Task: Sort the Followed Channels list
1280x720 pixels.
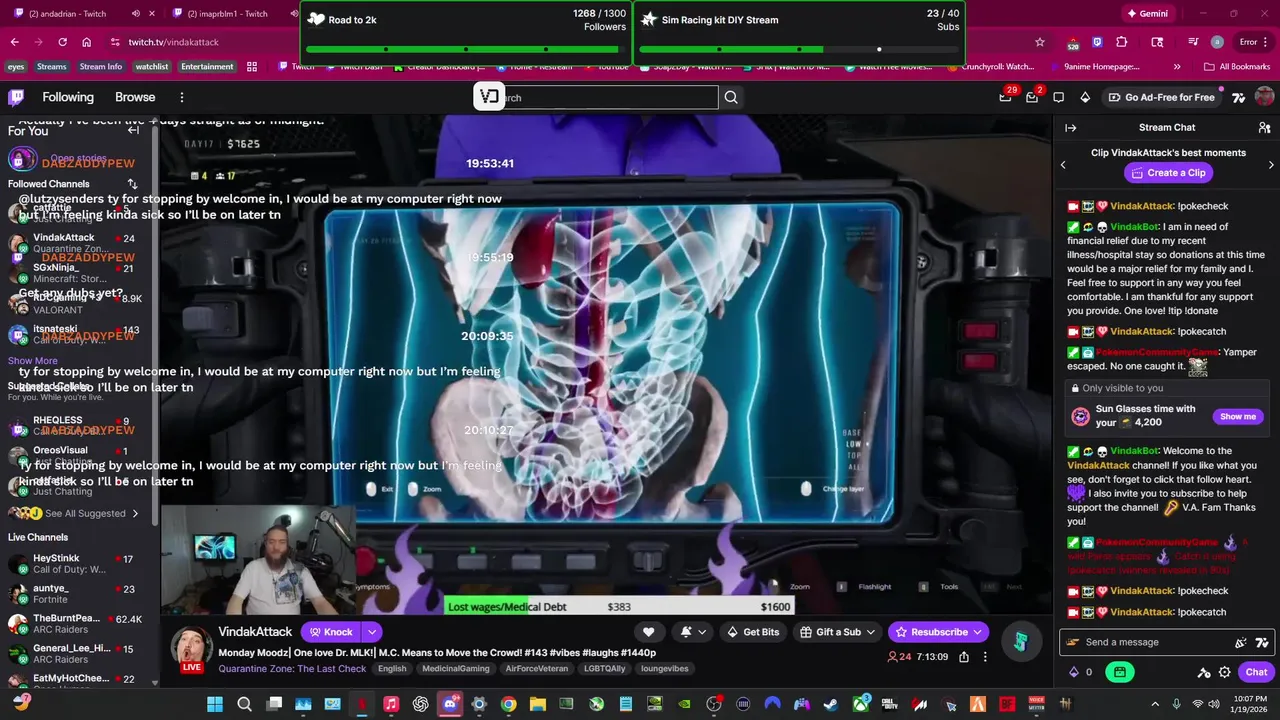Action: pyautogui.click(x=132, y=184)
